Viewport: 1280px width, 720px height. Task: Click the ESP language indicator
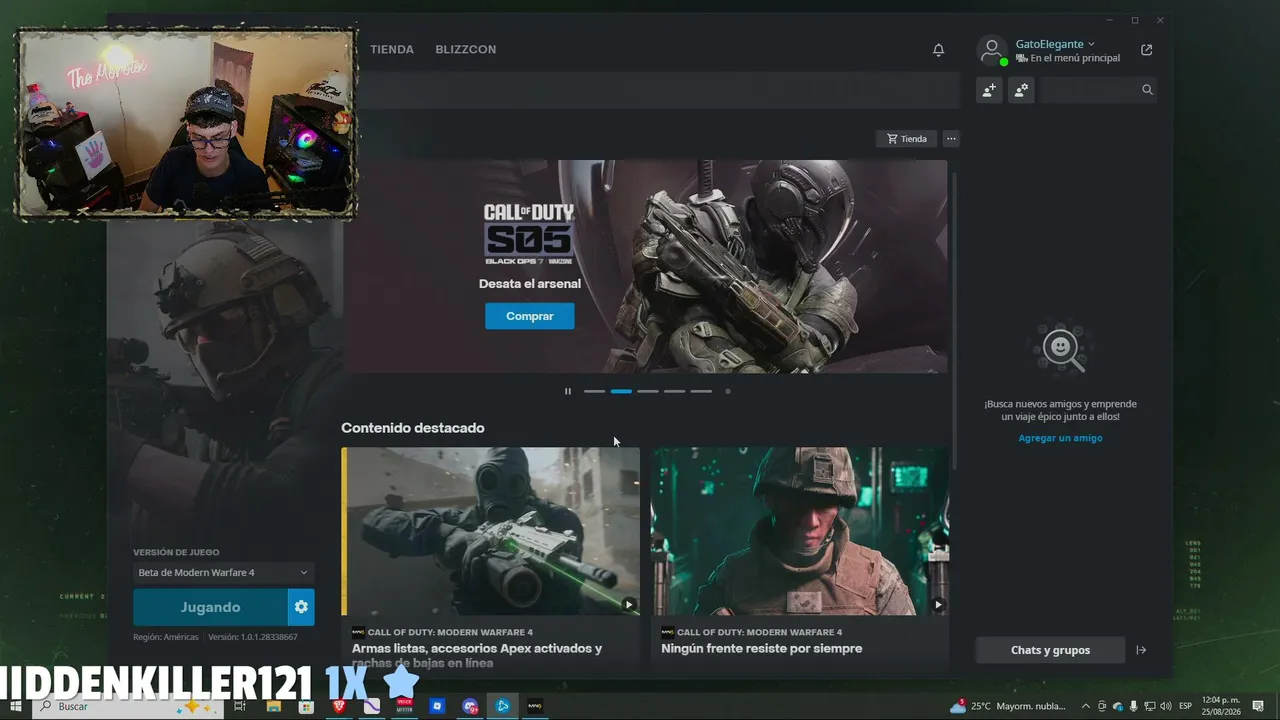pyautogui.click(x=1186, y=706)
